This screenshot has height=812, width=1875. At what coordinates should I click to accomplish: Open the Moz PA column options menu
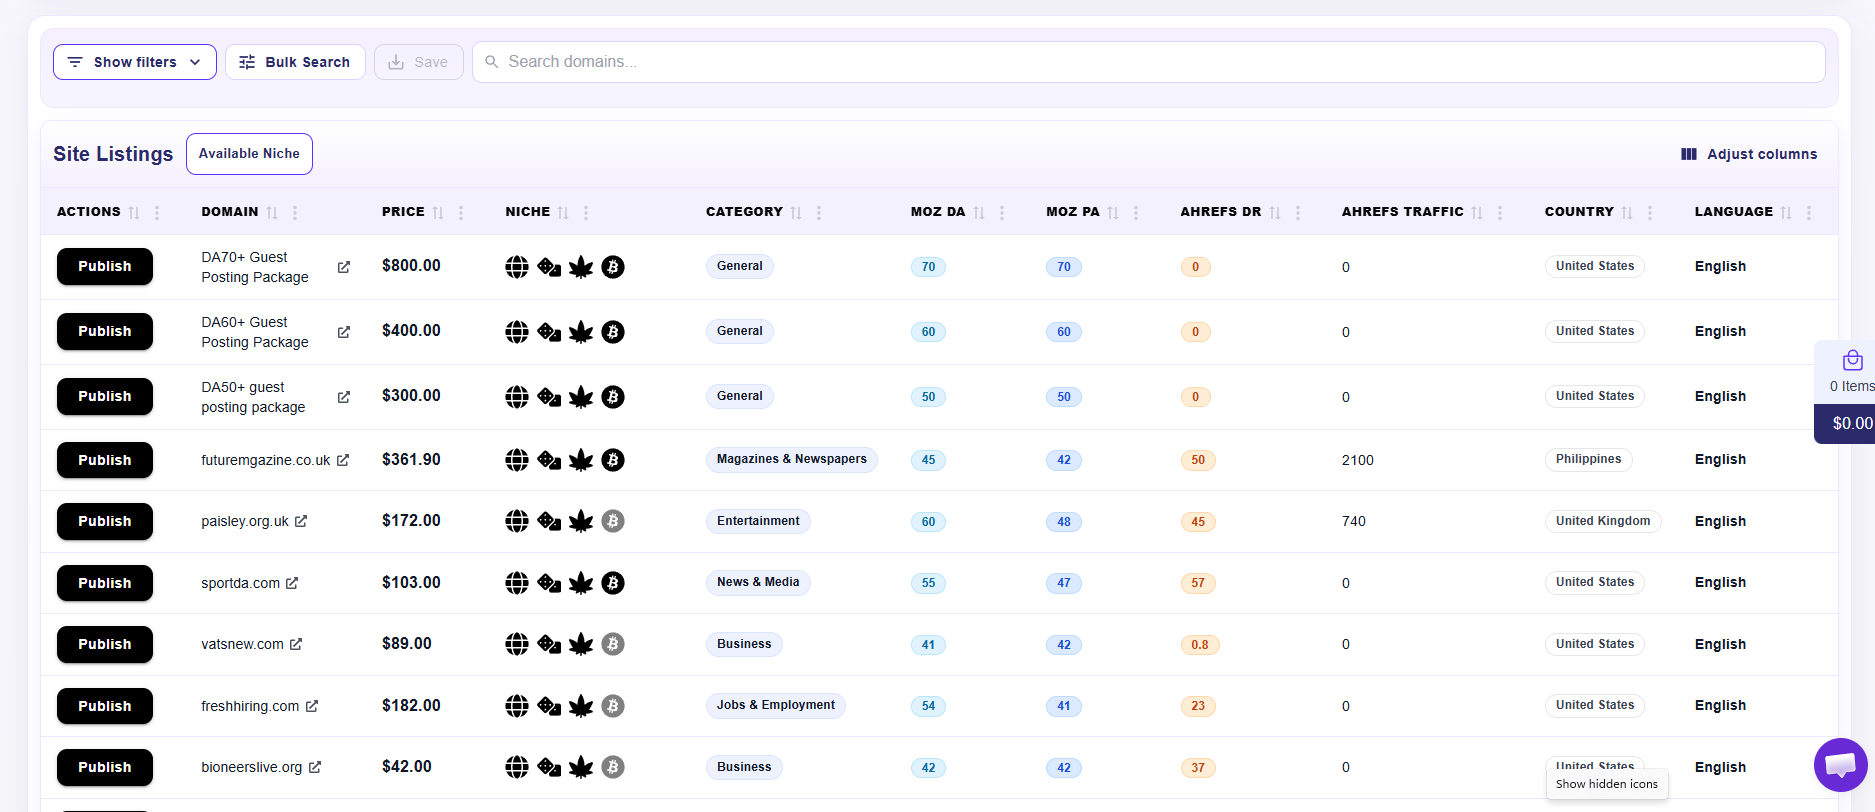(1136, 213)
